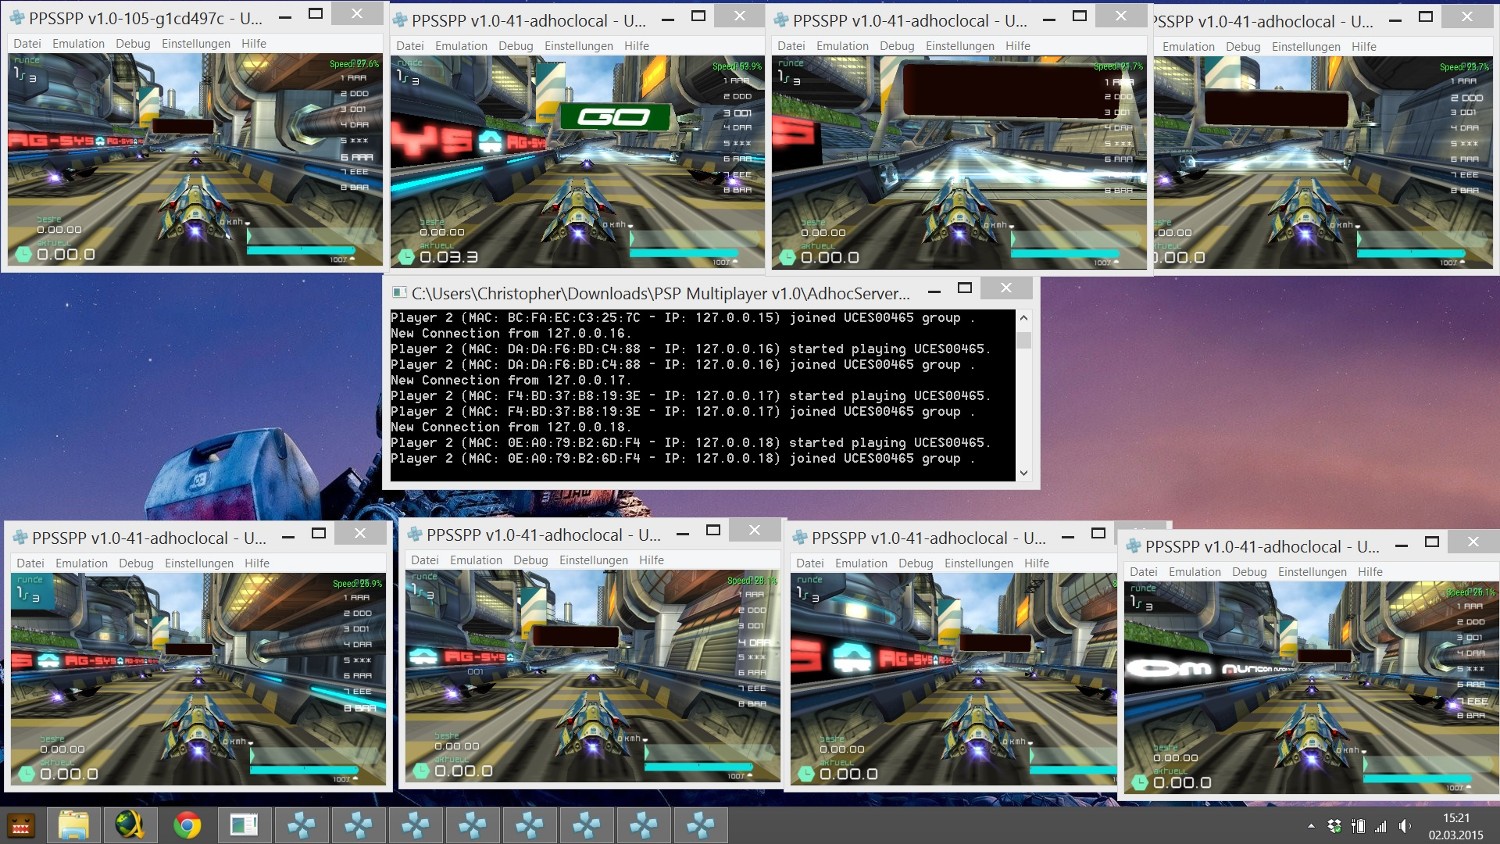This screenshot has height=844, width=1500.
Task: Open Datei menu in bottom-right PPSSPP window
Action: point(1144,572)
